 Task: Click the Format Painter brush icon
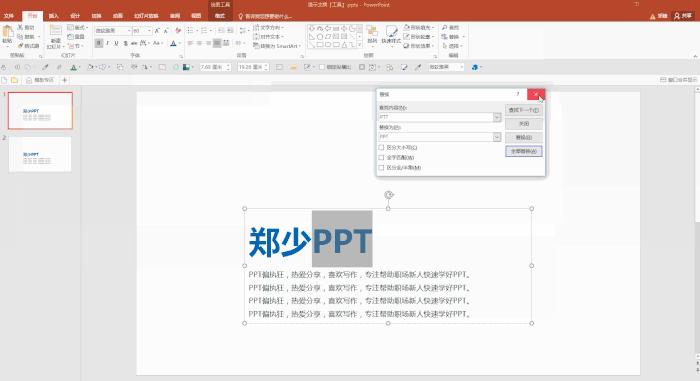[20, 46]
